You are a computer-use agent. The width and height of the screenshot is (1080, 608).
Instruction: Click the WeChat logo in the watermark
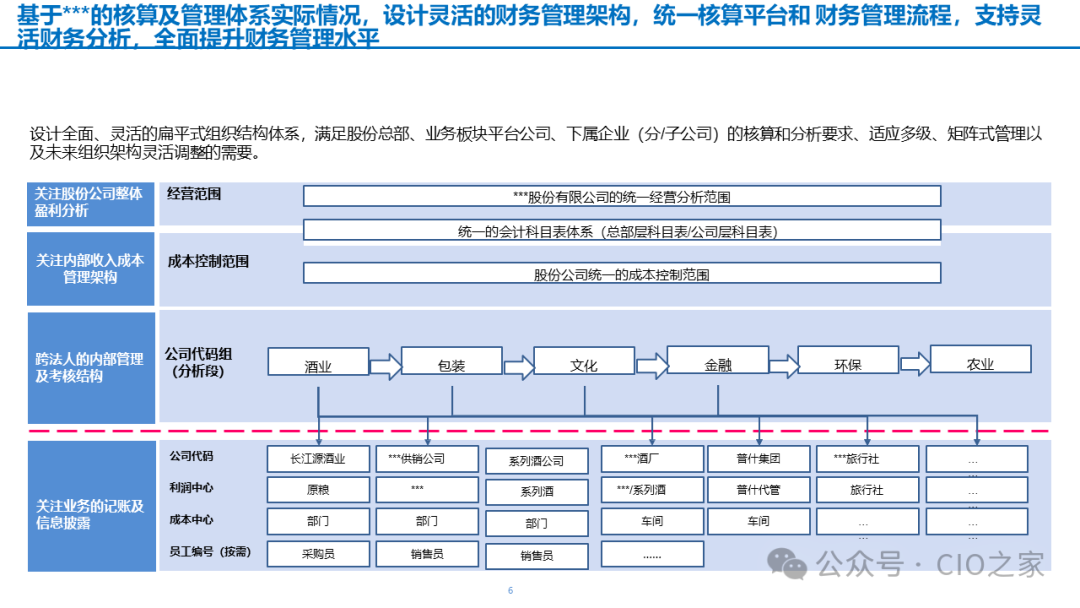[x=794, y=565]
